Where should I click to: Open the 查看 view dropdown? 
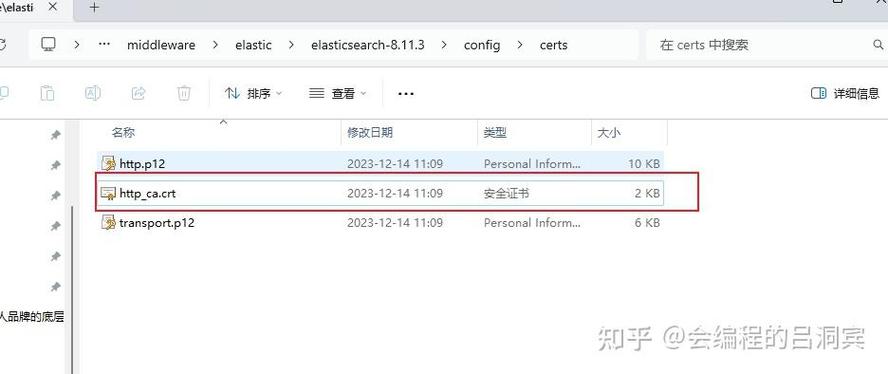pos(338,94)
